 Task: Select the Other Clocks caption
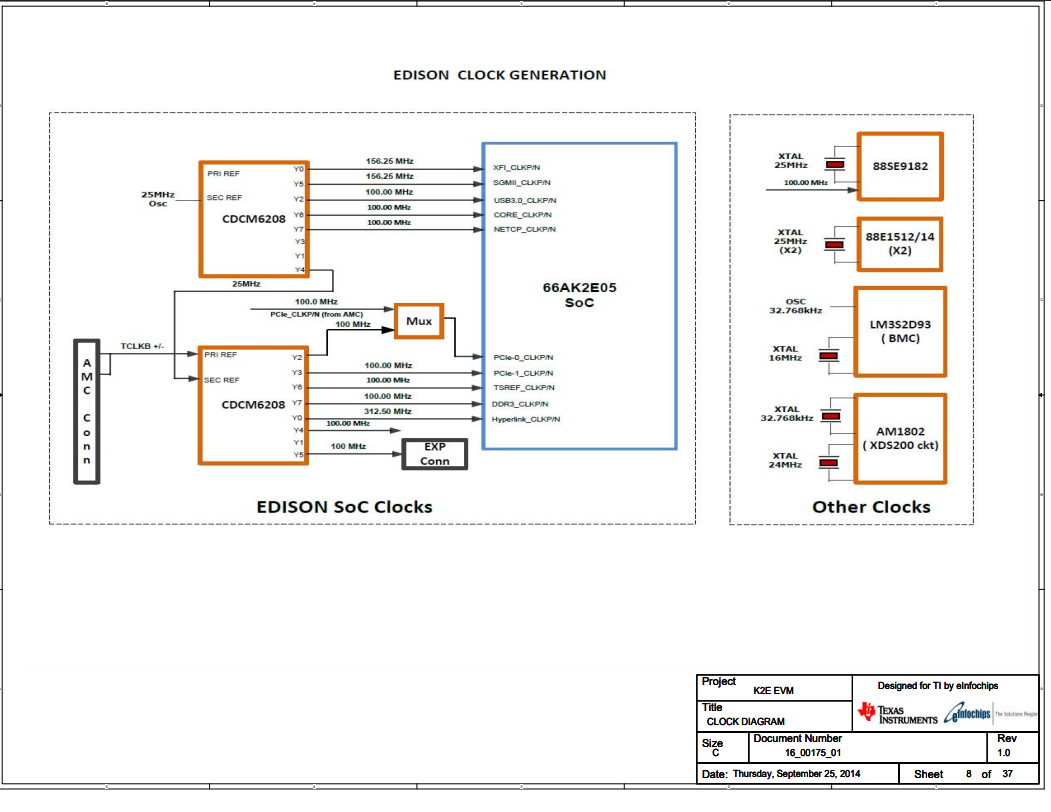[871, 507]
